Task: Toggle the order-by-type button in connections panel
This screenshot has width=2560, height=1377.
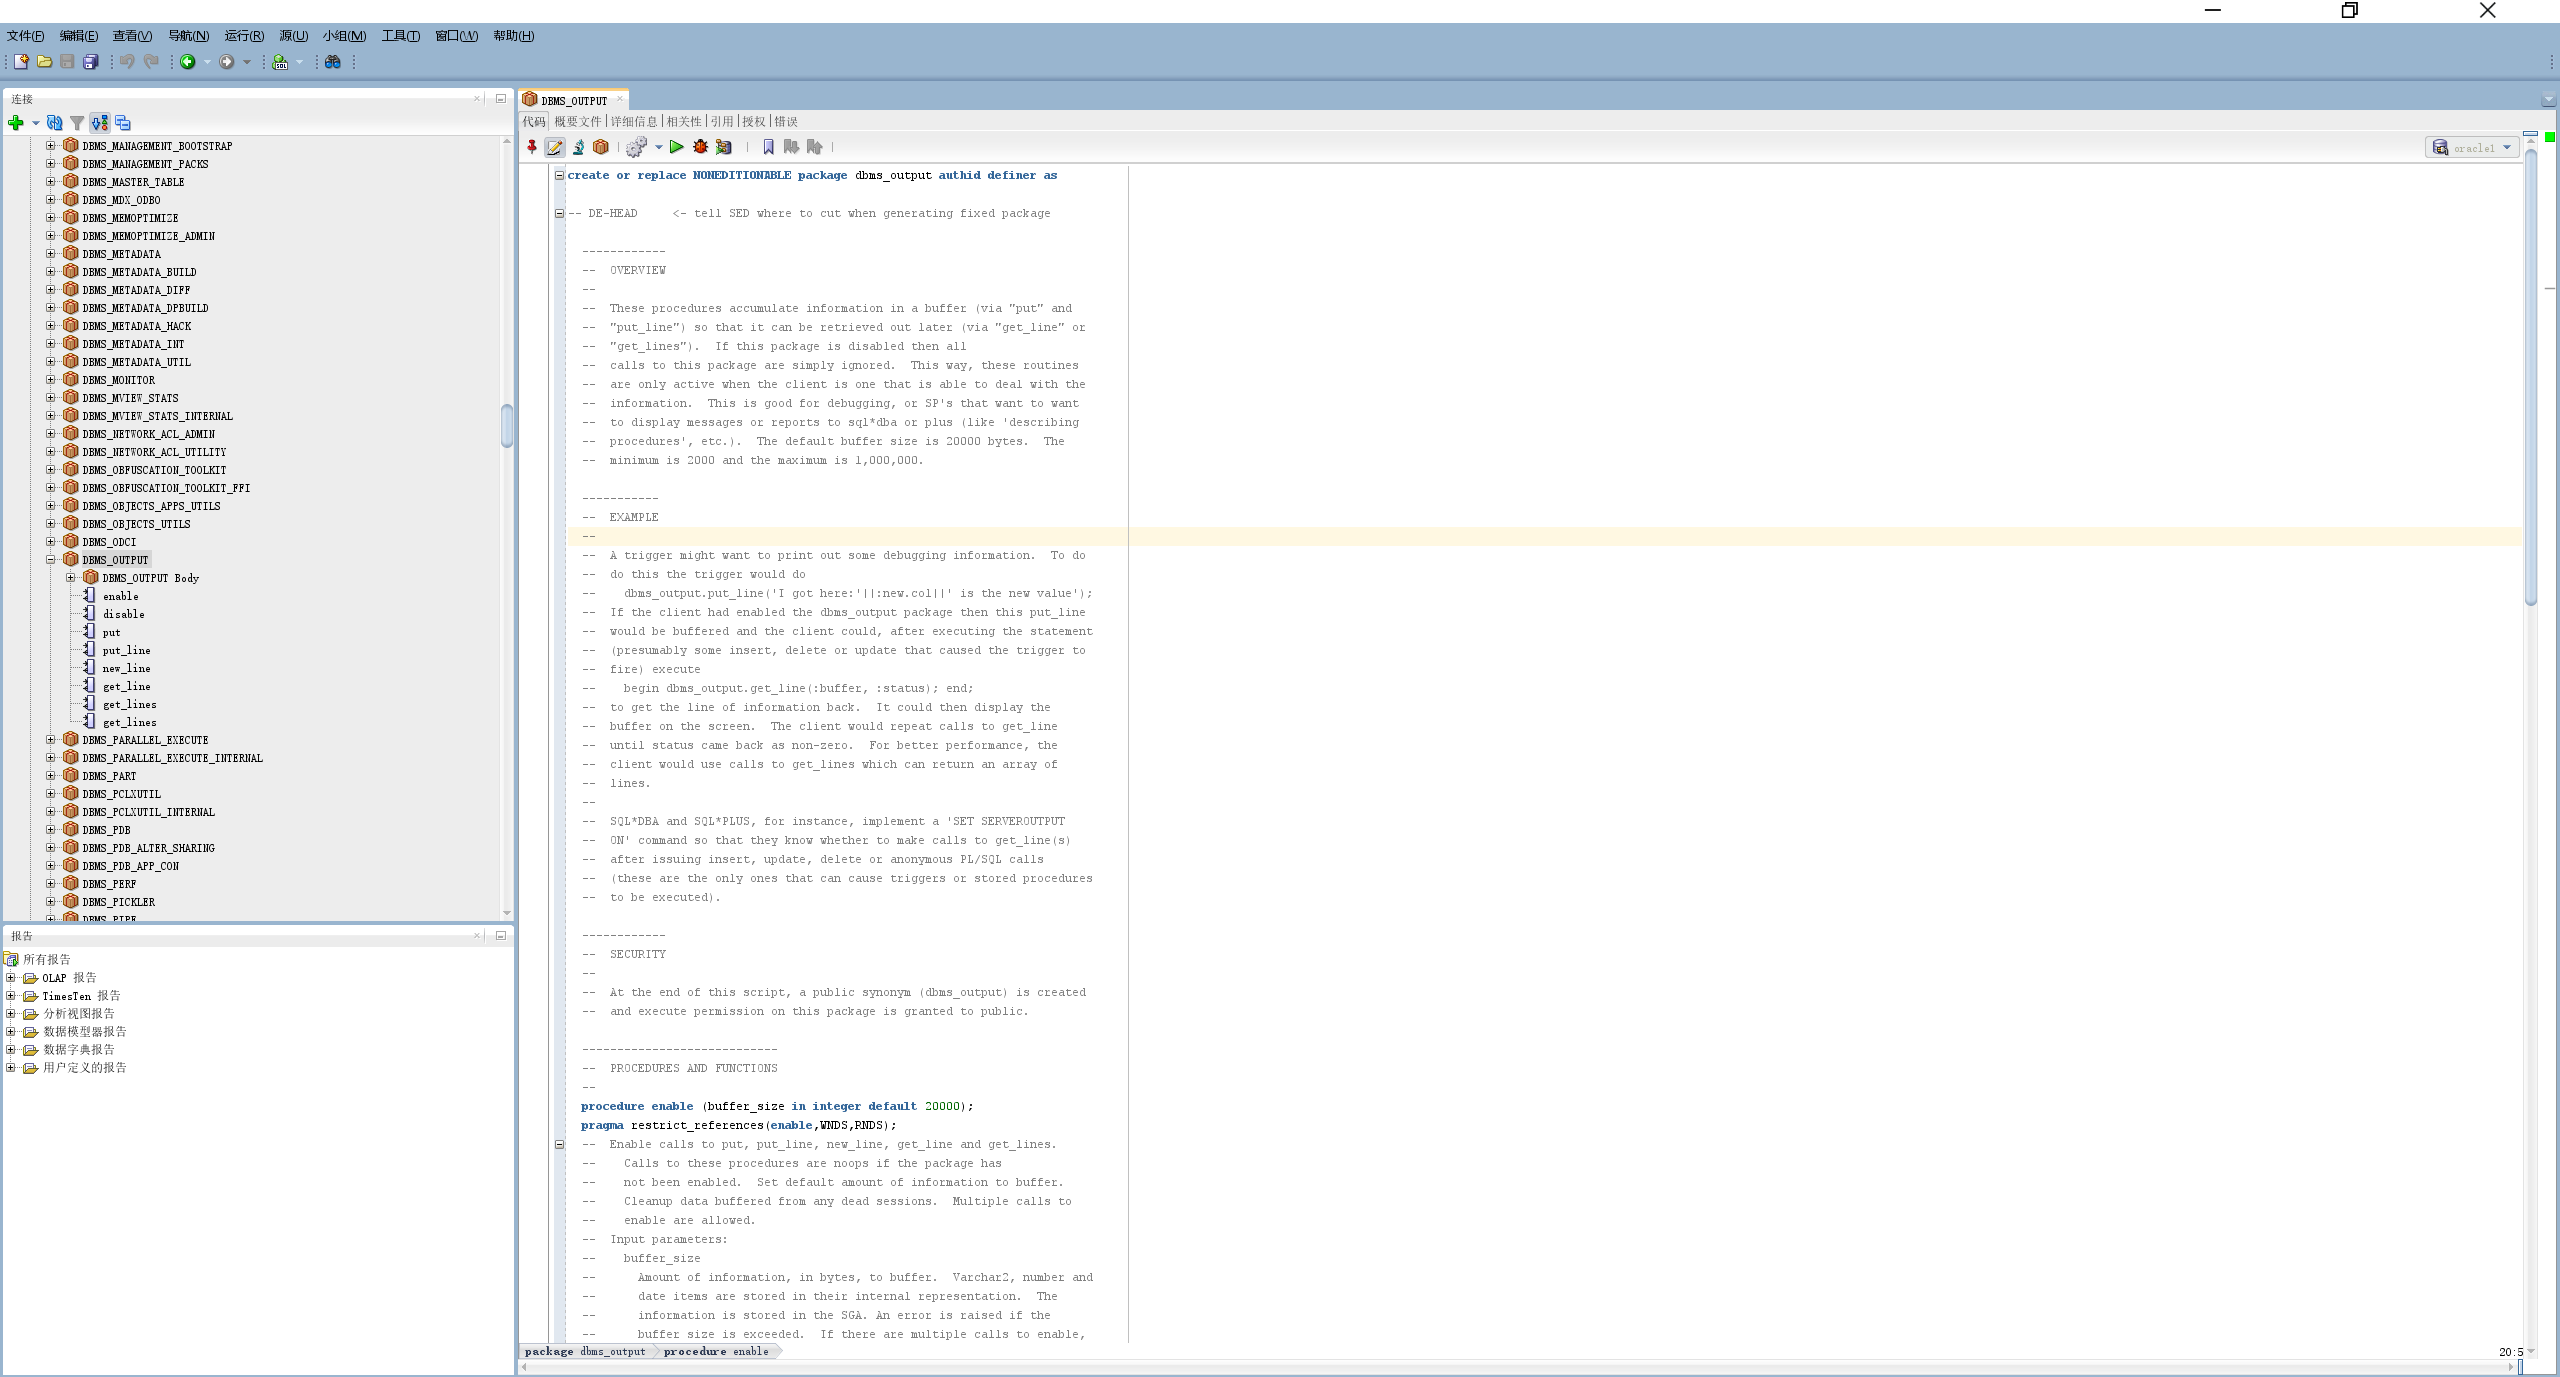Action: tap(100, 123)
